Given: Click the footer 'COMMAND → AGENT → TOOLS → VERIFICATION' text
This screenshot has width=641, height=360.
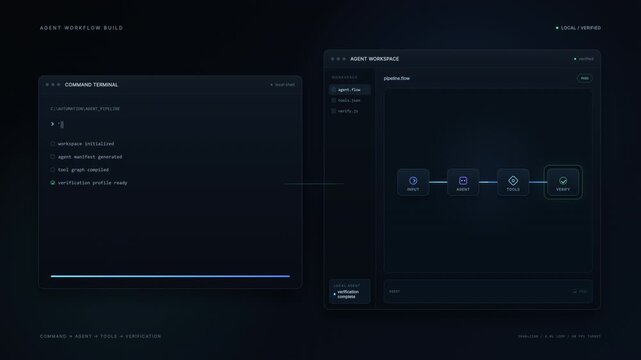Looking at the screenshot, I should click(101, 336).
